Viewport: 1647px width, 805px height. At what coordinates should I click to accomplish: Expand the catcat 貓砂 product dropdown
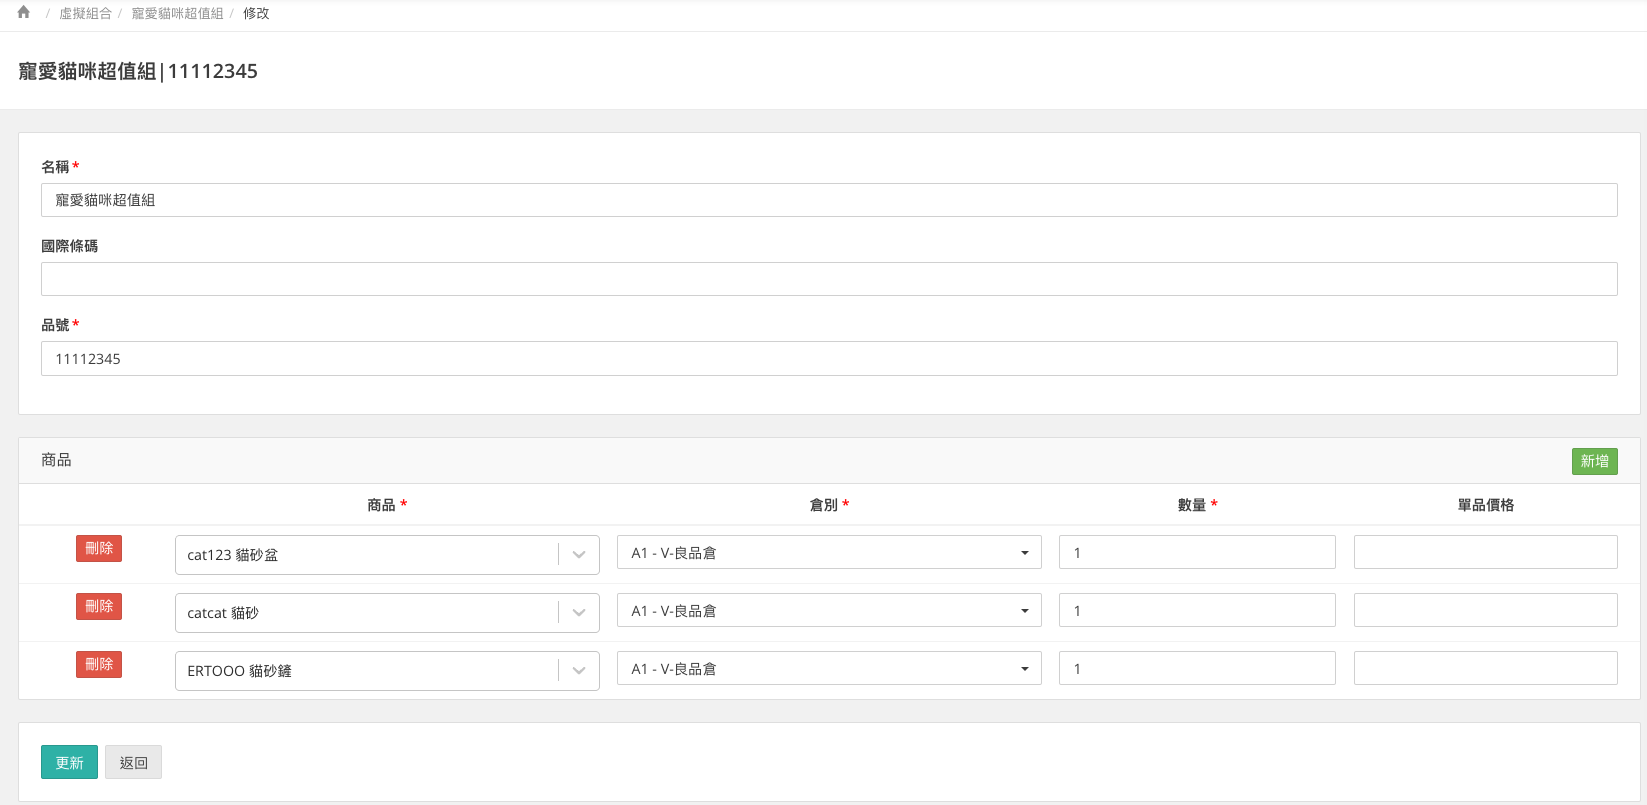(579, 613)
